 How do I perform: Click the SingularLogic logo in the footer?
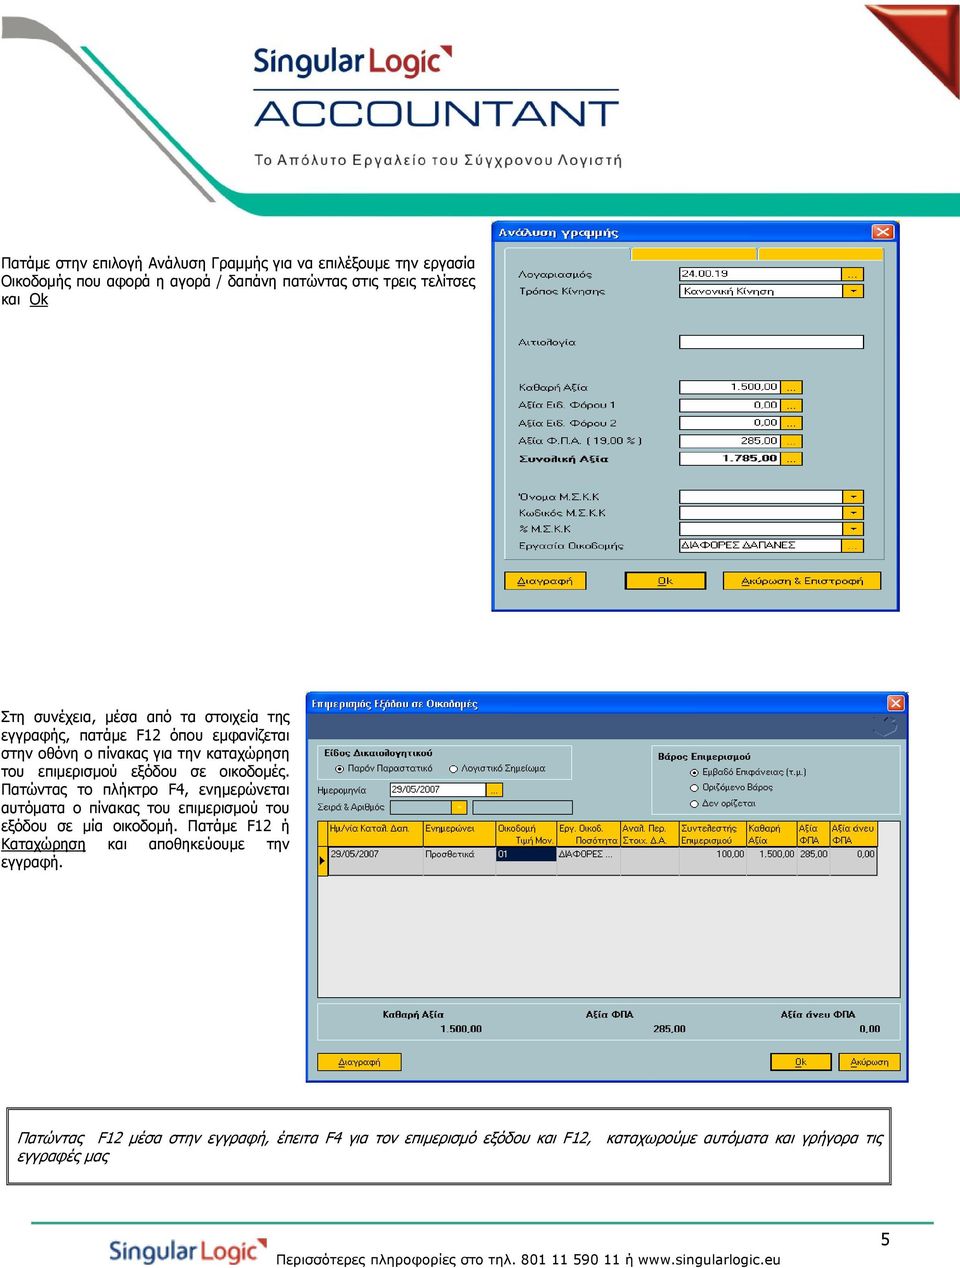tap(188, 1251)
